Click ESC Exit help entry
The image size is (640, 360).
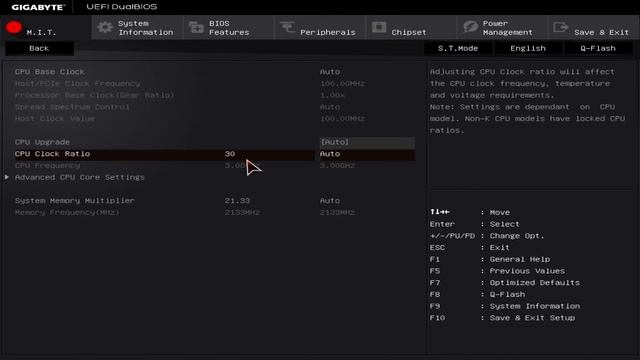pyautogui.click(x=469, y=248)
